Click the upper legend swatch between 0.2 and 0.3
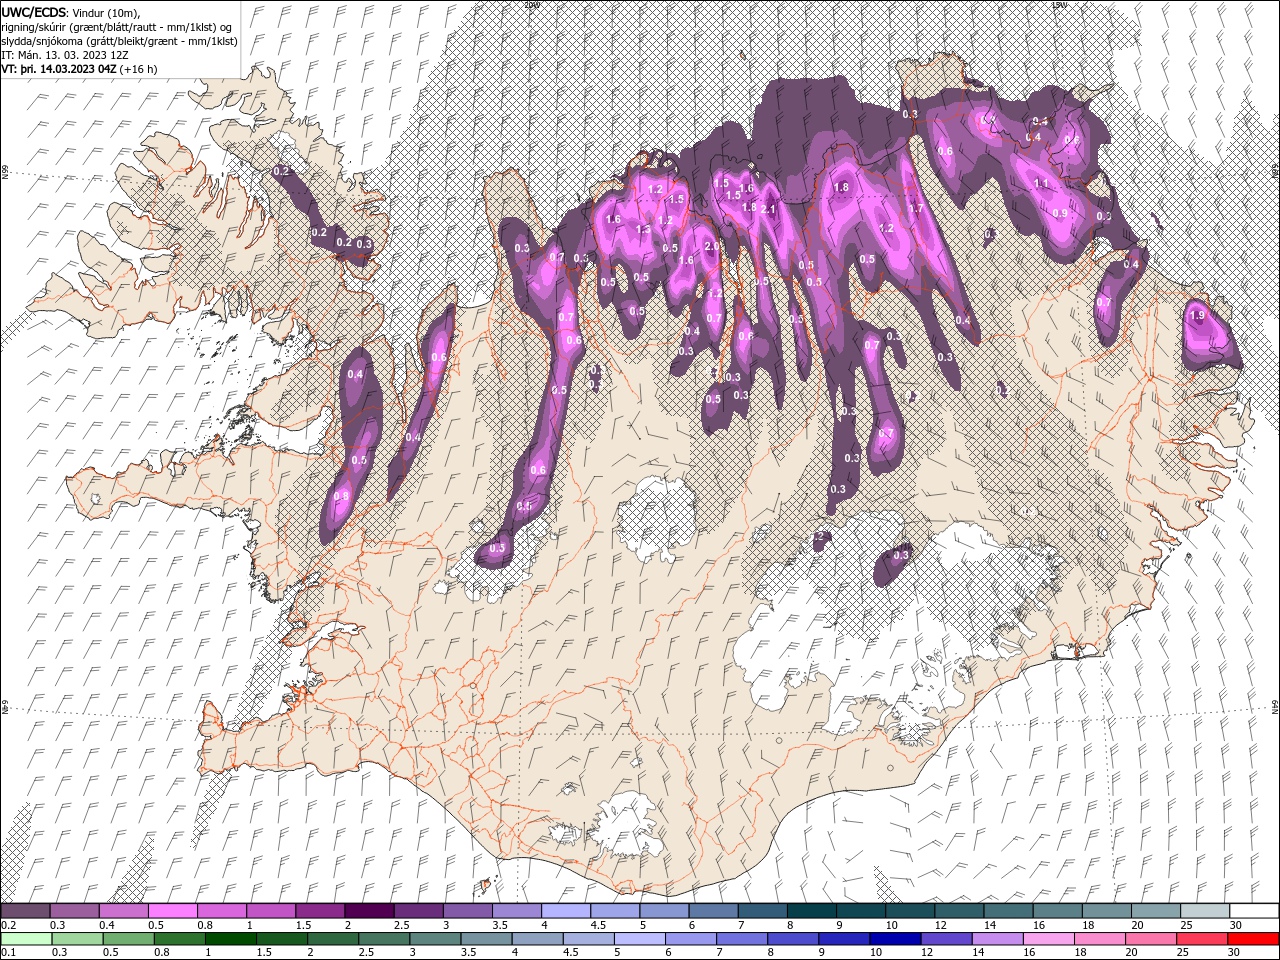Viewport: 1280px width, 960px height. (27, 911)
